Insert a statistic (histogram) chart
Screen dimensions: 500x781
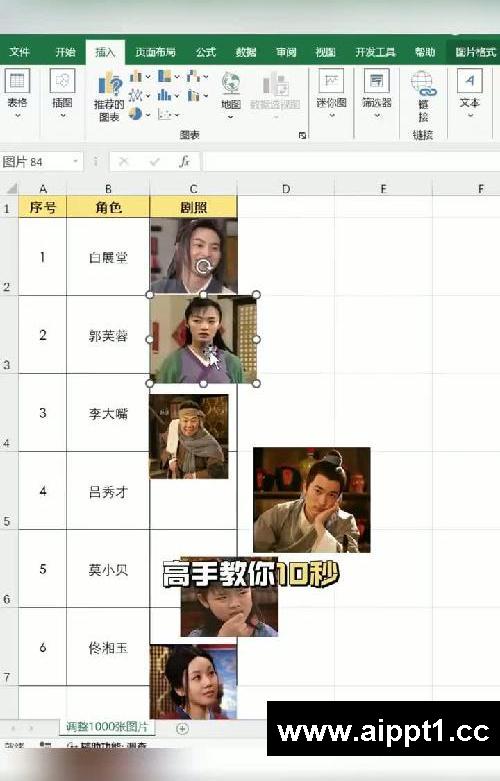[165, 95]
